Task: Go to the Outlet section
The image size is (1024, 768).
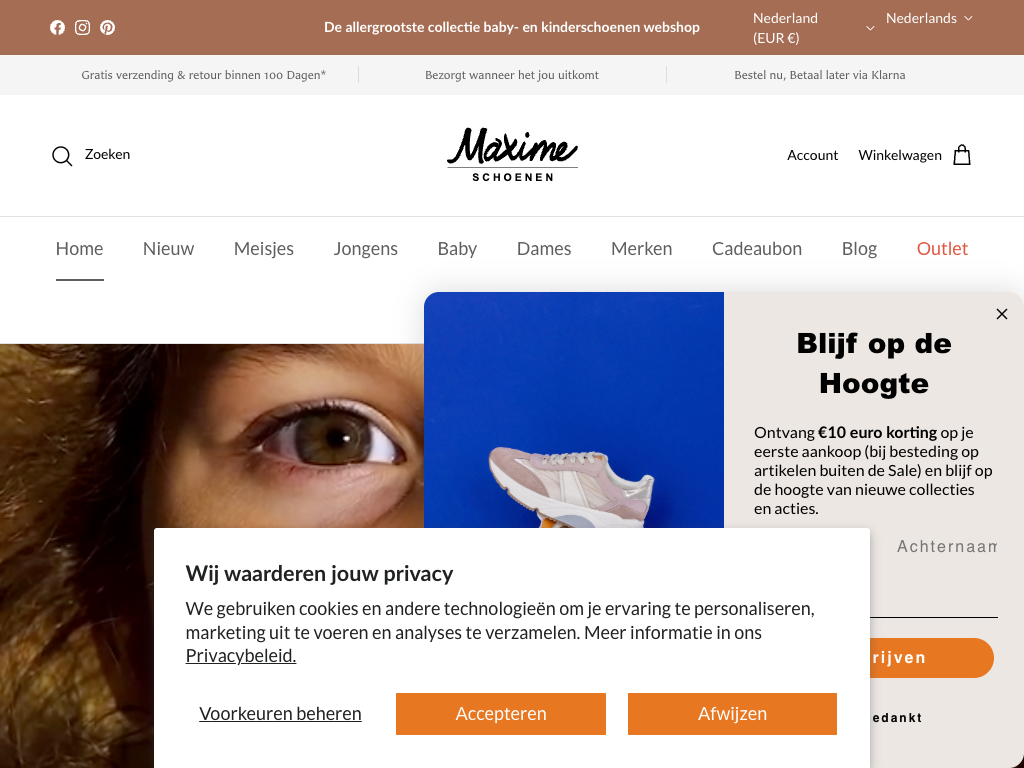Action: click(x=942, y=249)
